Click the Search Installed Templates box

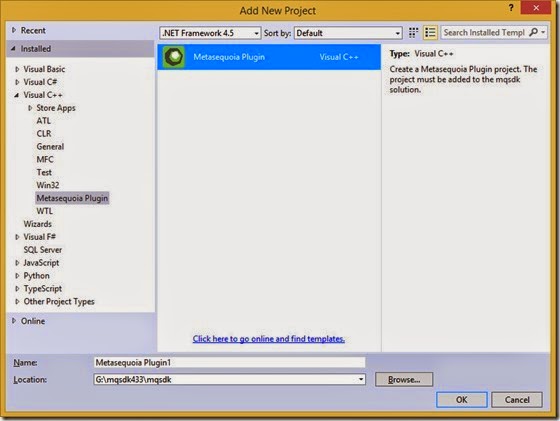tap(484, 32)
